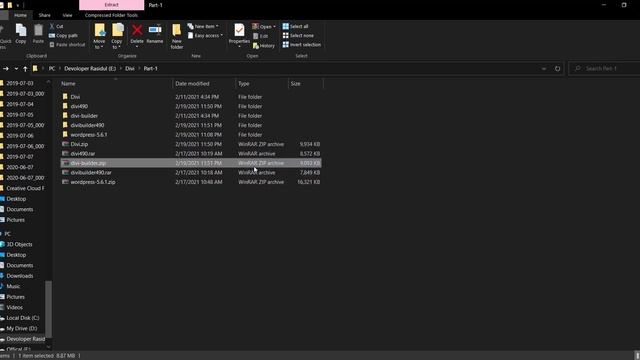The height and width of the screenshot is (360, 640).
Task: Click Divi in address path
Action: click(x=130, y=69)
